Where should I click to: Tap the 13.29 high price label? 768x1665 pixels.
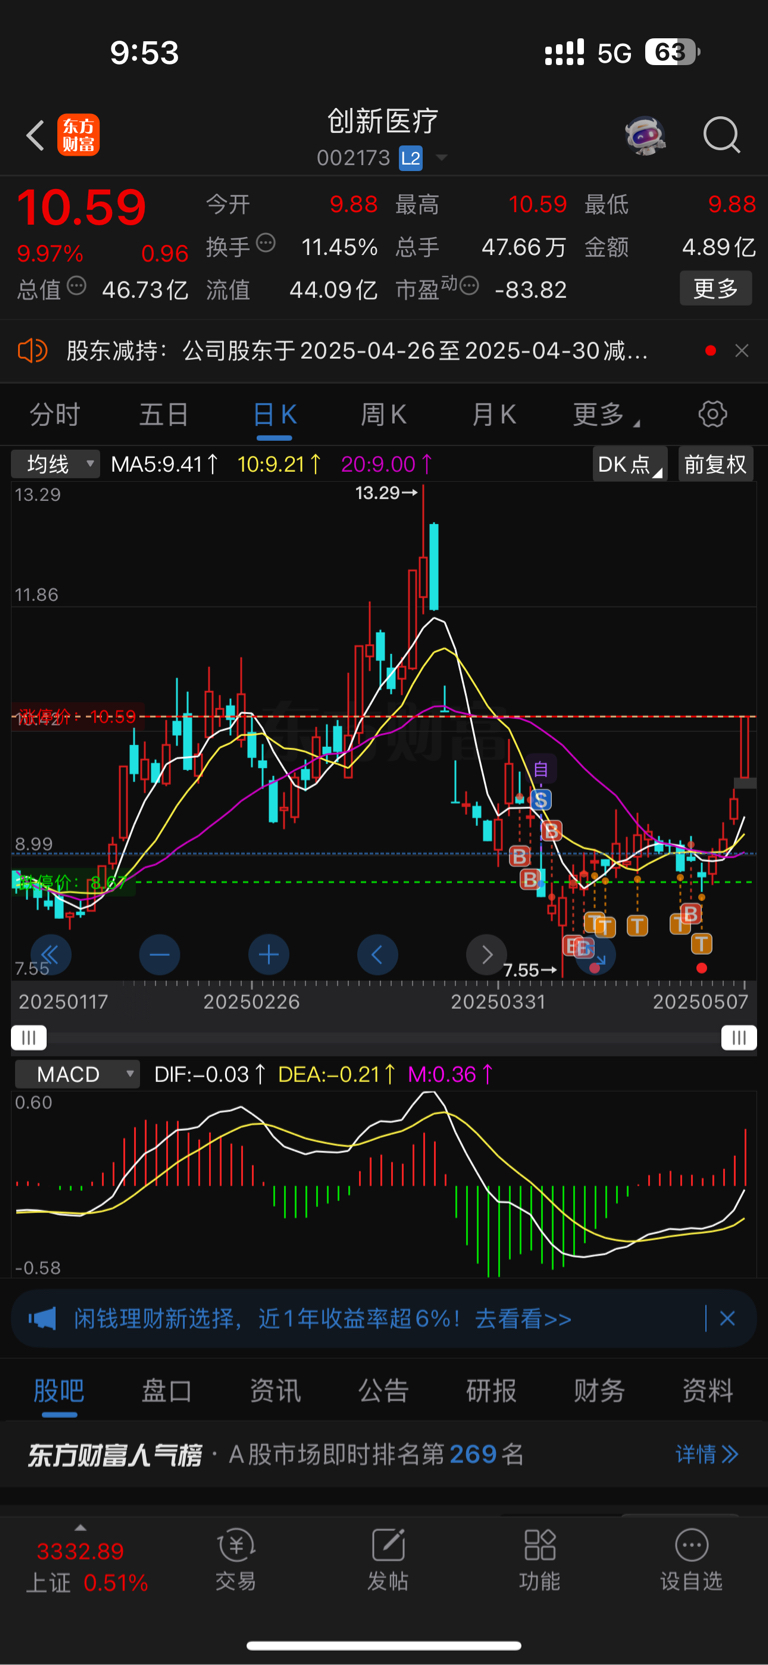[387, 493]
